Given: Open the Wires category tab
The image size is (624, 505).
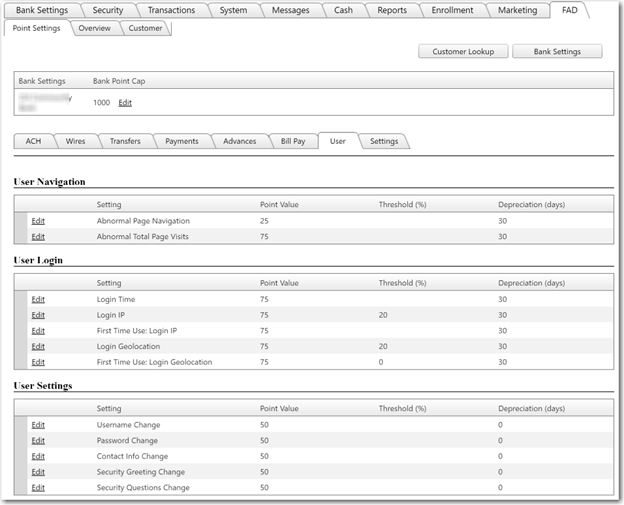Looking at the screenshot, I should pyautogui.click(x=75, y=141).
